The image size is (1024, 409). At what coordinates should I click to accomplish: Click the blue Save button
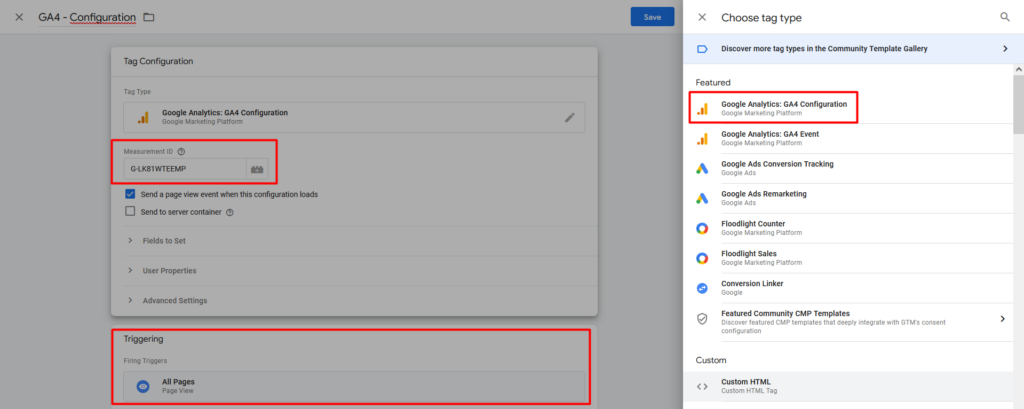click(x=652, y=17)
